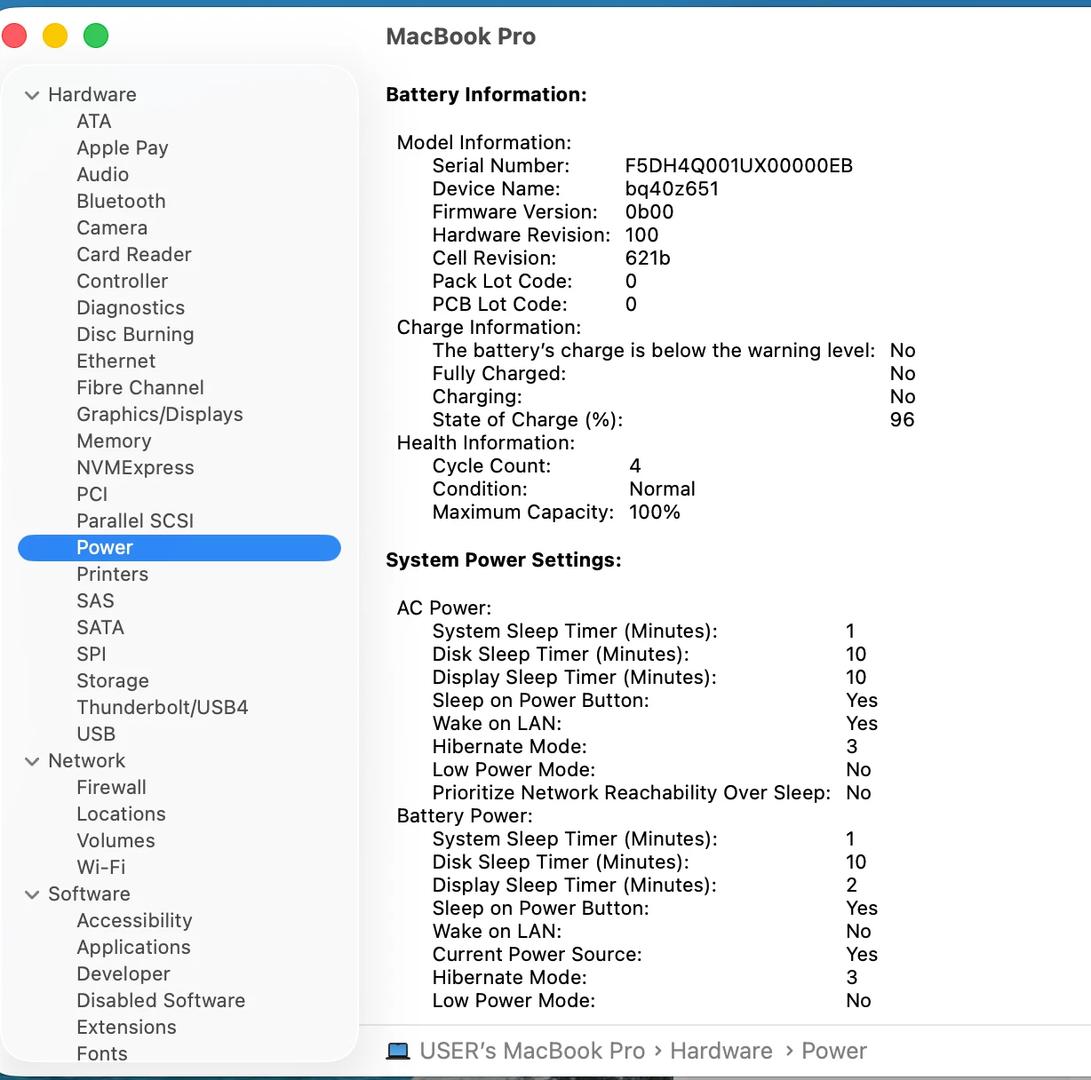Select Memory in the sidebar
1091x1080 pixels.
click(113, 441)
